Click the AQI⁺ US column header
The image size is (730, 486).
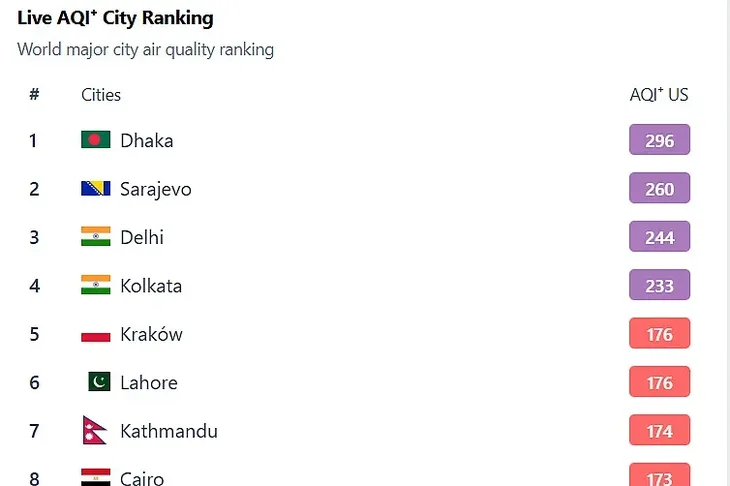click(x=658, y=95)
